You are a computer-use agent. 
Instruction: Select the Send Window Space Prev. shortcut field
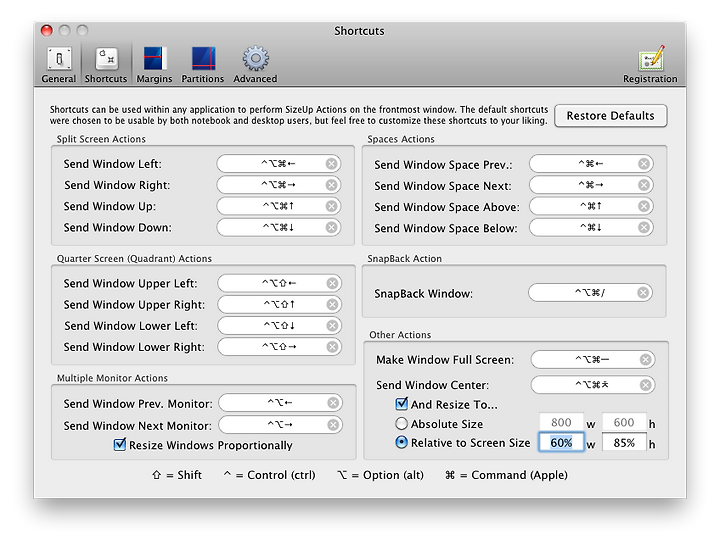coord(591,164)
